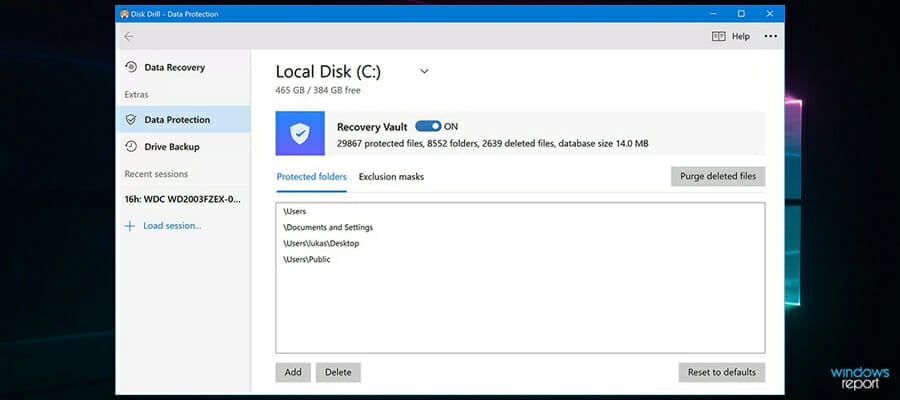The width and height of the screenshot is (900, 400).
Task: Open the Help book icon
Action: (x=719, y=36)
